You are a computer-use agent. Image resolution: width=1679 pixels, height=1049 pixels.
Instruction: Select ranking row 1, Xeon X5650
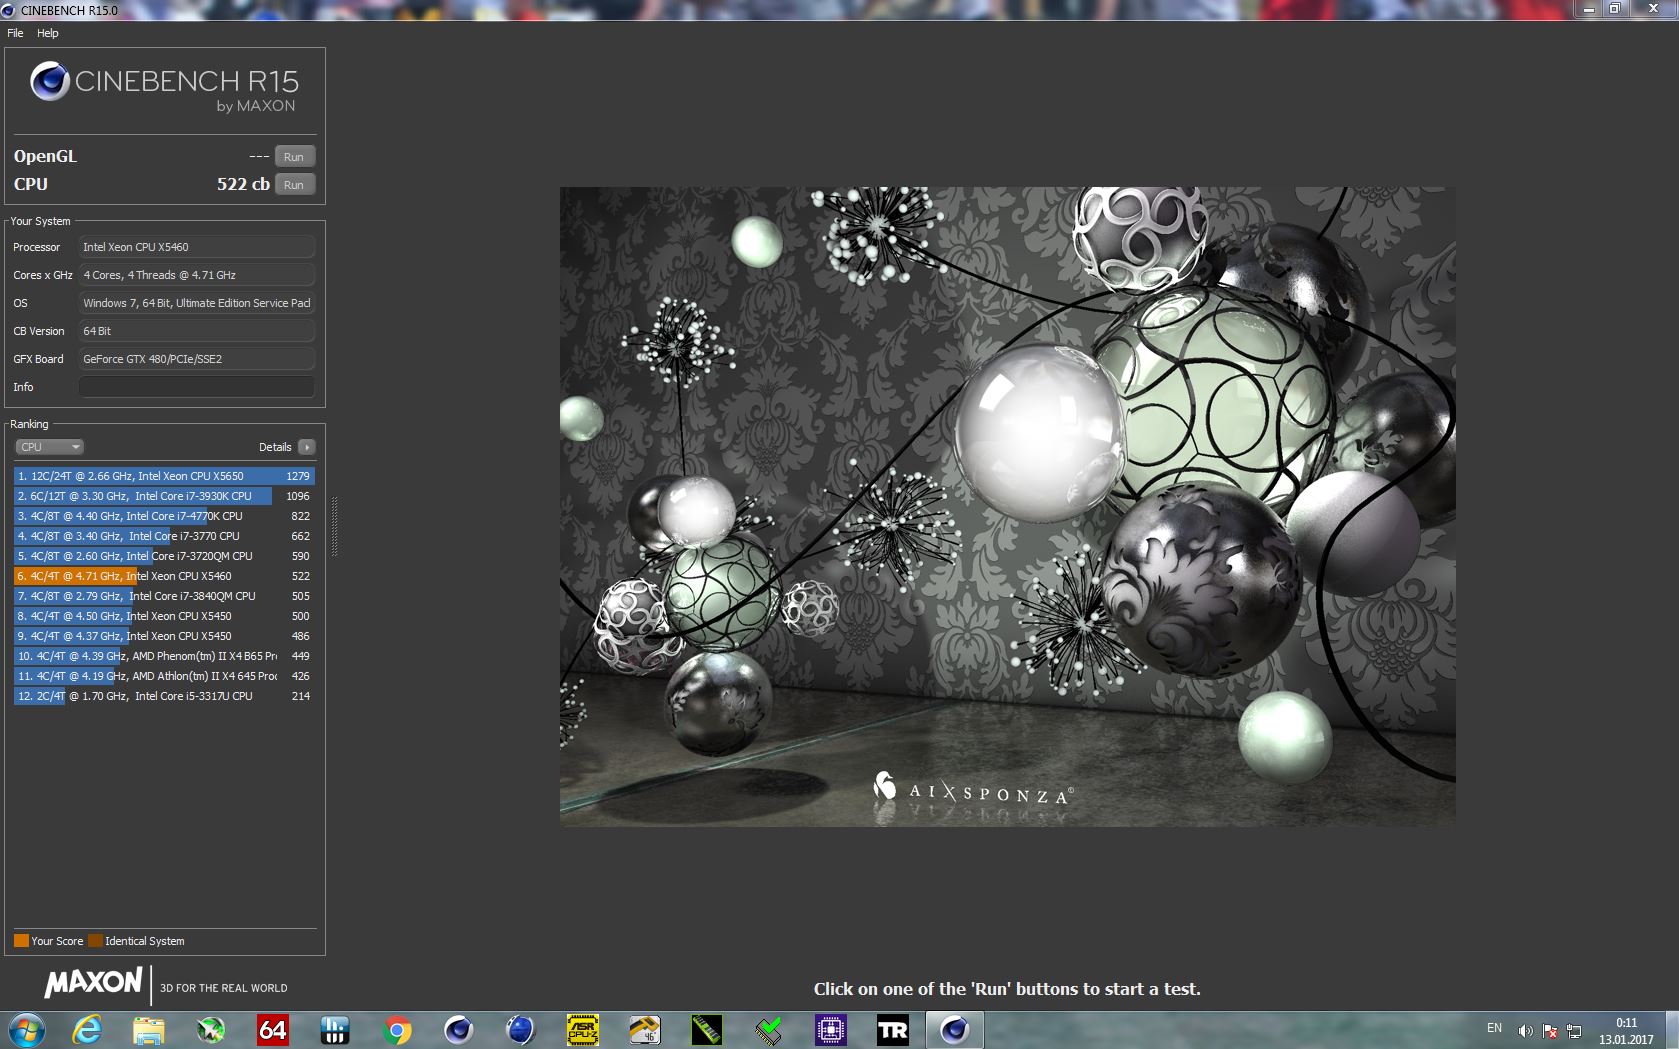(x=164, y=476)
